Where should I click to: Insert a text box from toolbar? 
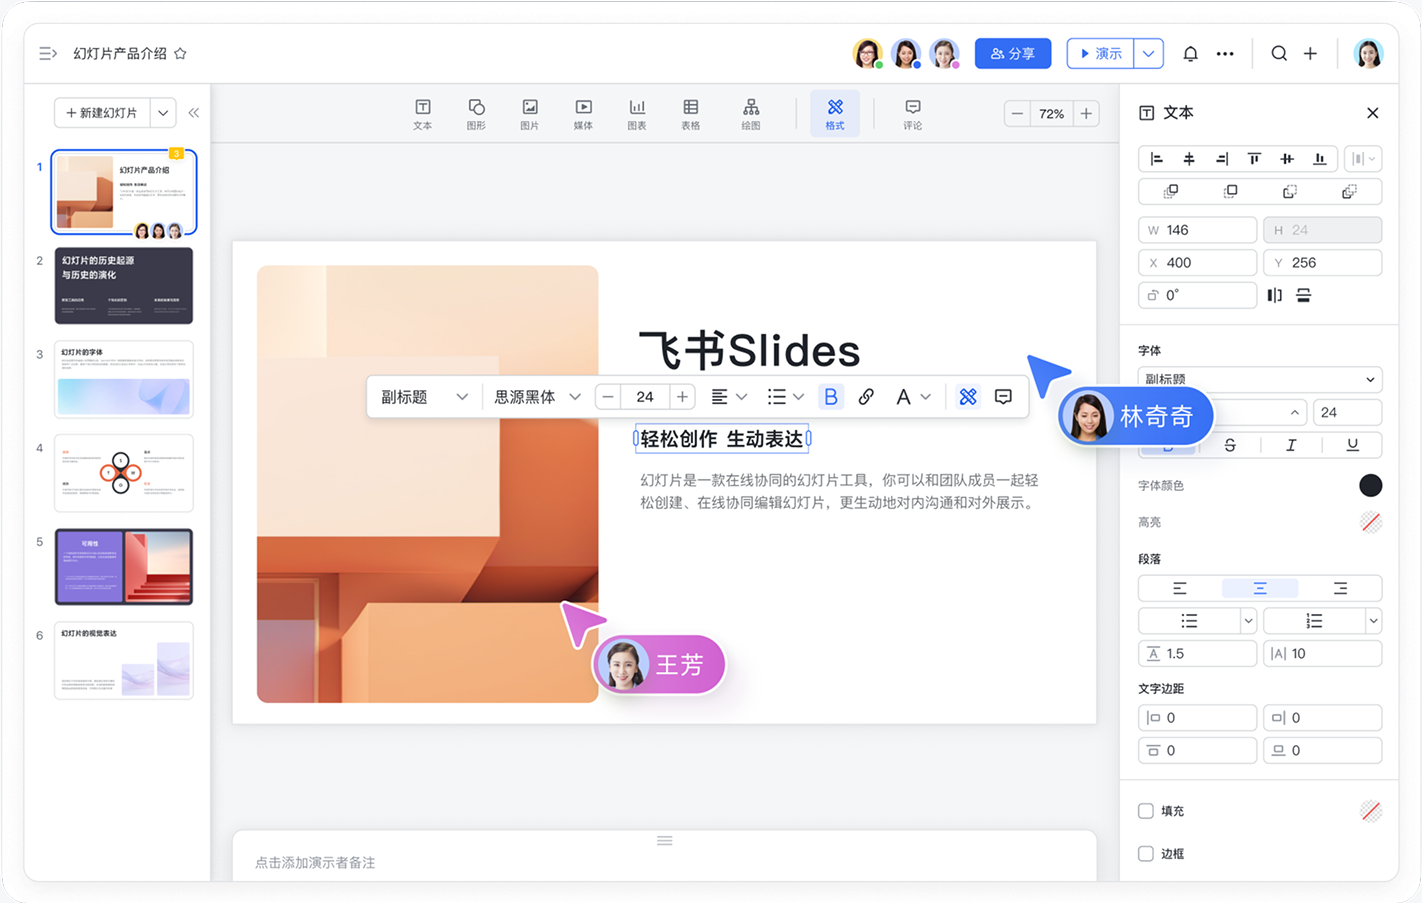[423, 114]
